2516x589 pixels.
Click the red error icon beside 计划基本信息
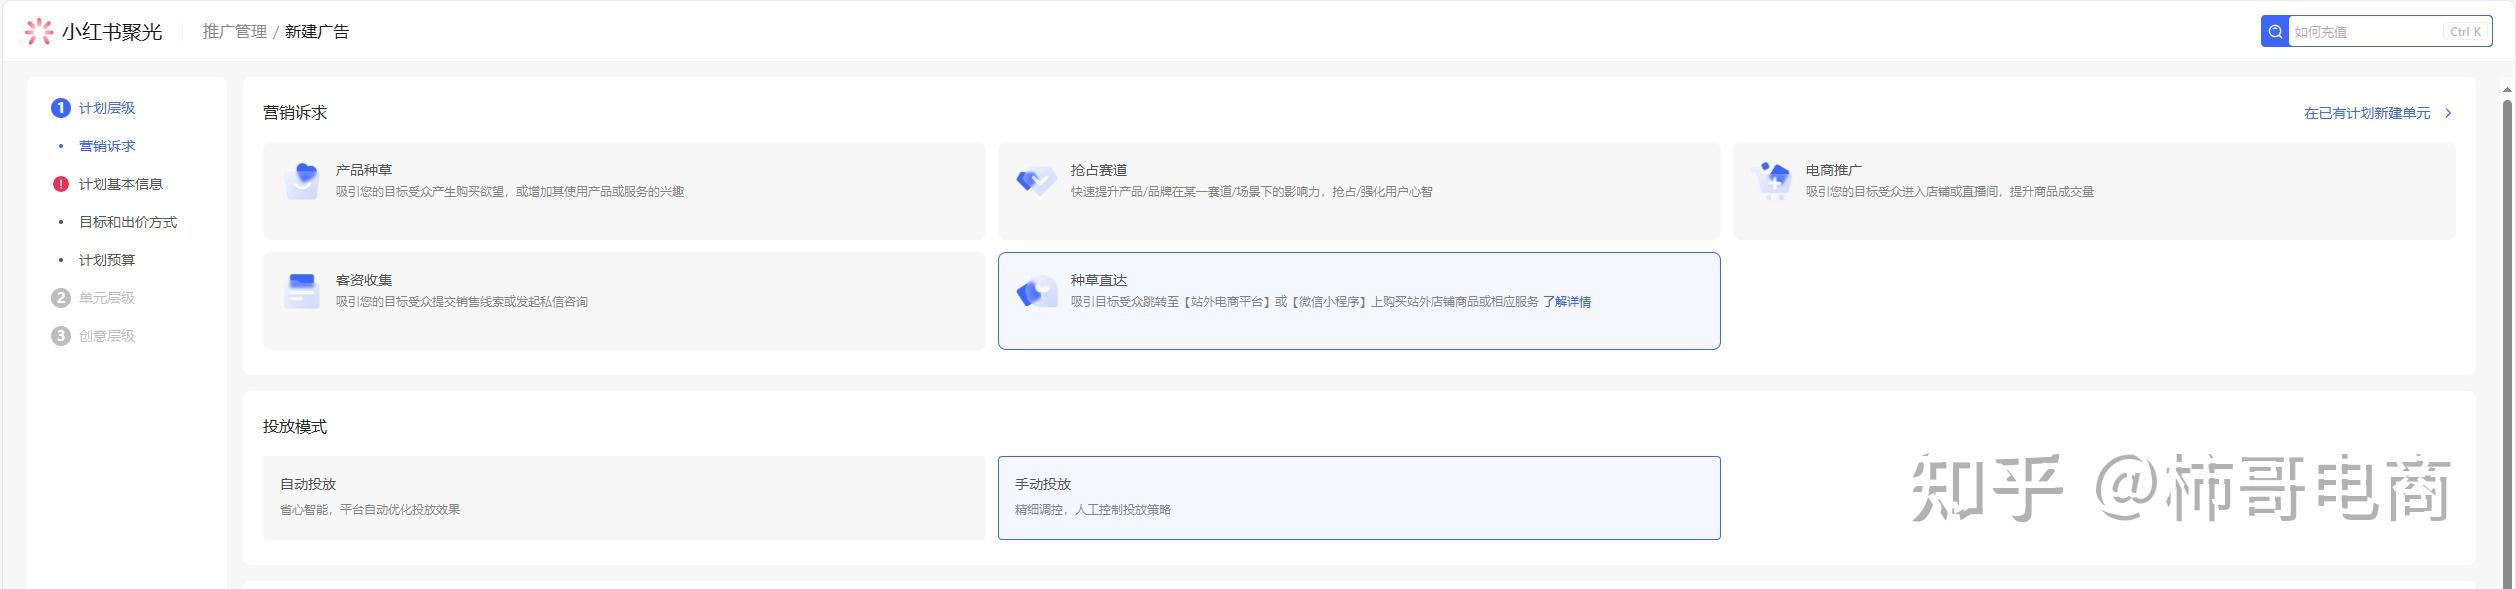click(x=60, y=183)
